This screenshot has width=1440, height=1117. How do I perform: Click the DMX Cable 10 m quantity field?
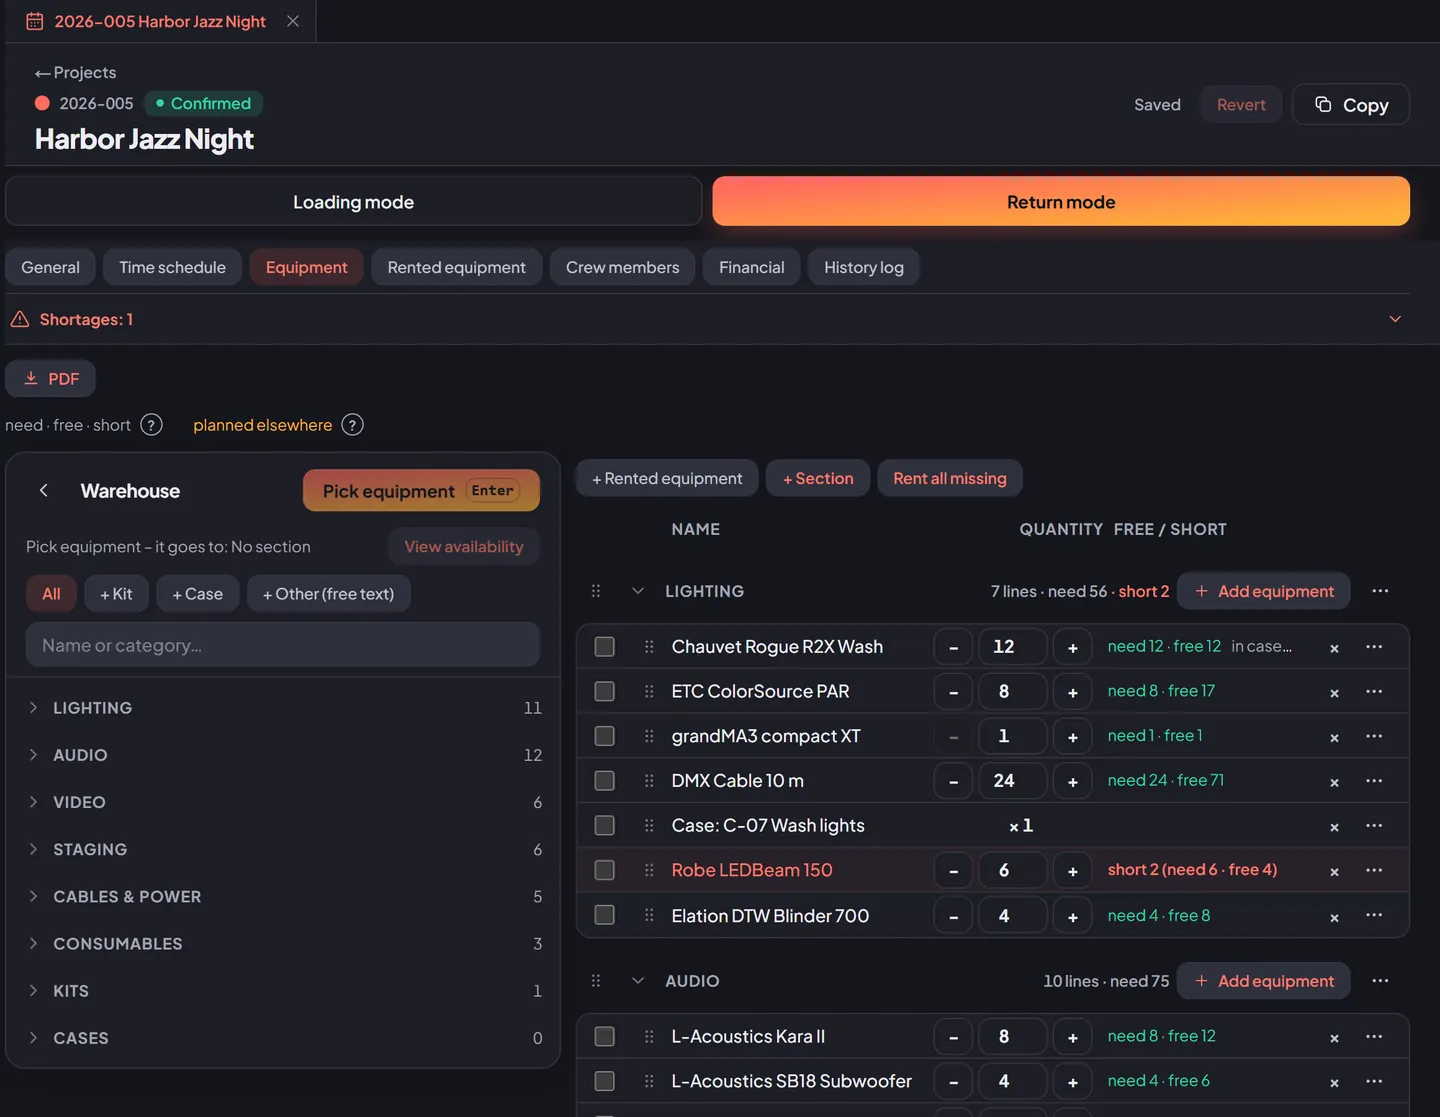[1012, 781]
